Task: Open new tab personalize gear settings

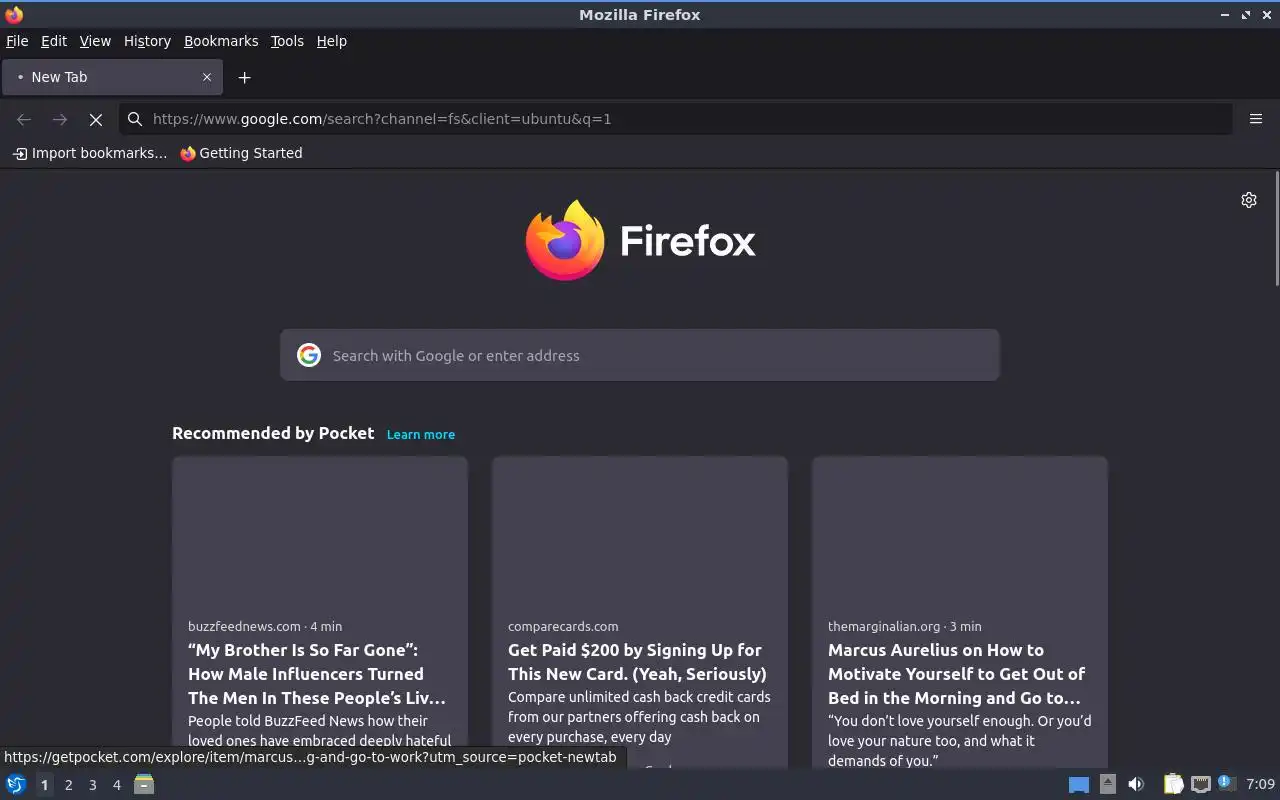Action: coord(1249,200)
